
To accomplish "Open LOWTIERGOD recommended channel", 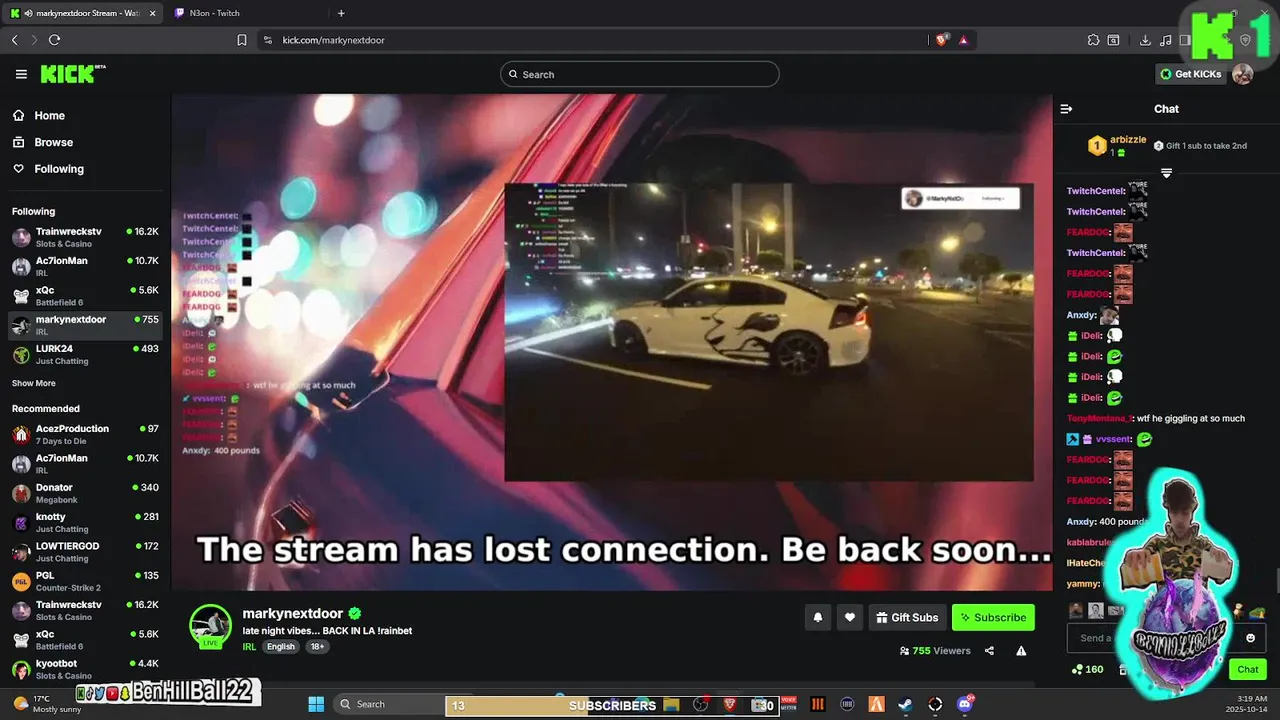I will click(x=85, y=552).
